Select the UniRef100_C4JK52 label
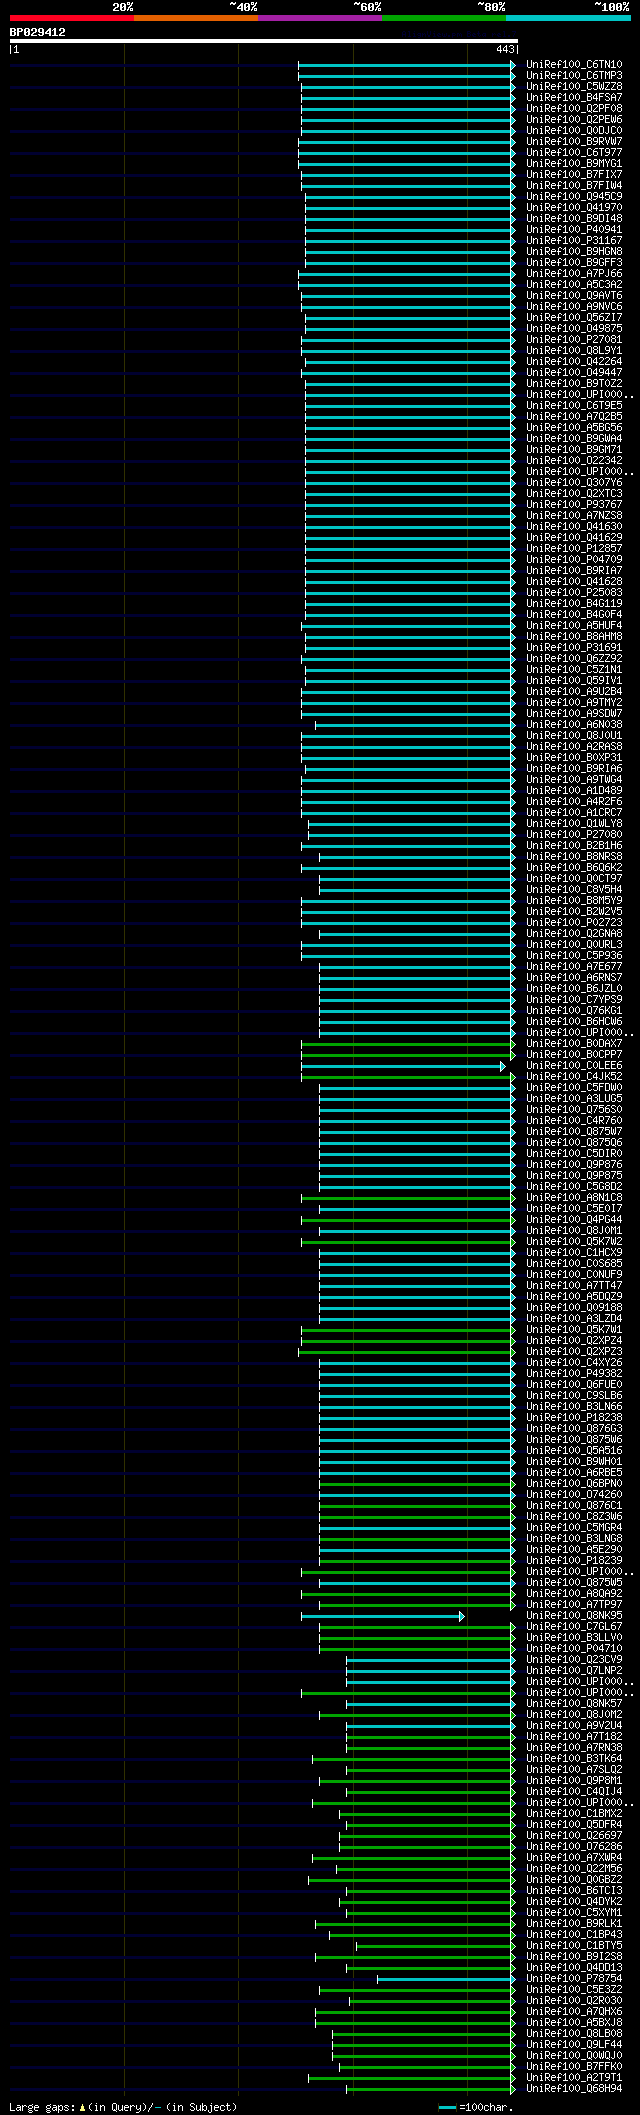 tap(574, 1077)
